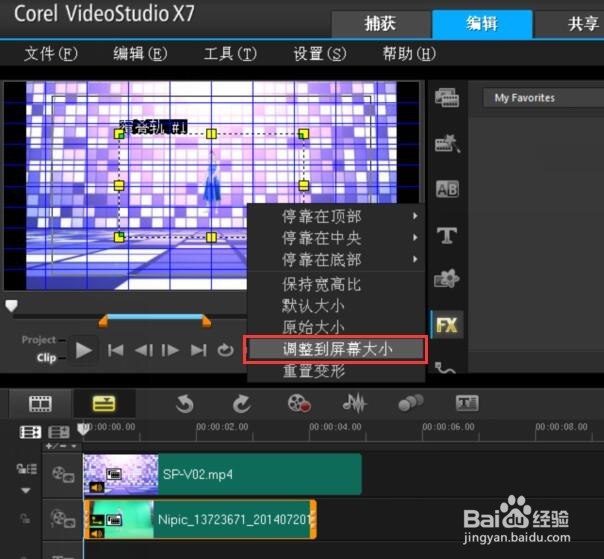The height and width of the screenshot is (559, 604).
Task: Switch to the 共享 tab
Action: coord(570,24)
